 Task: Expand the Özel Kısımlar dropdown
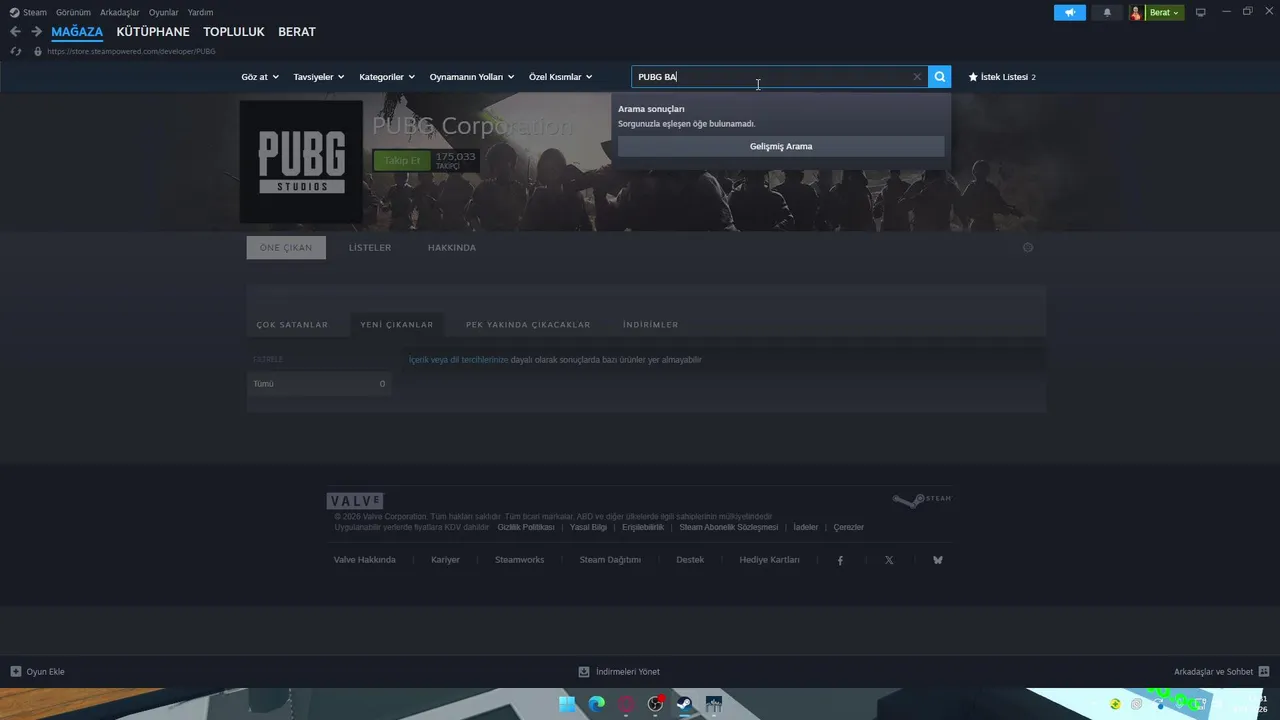pos(561,77)
